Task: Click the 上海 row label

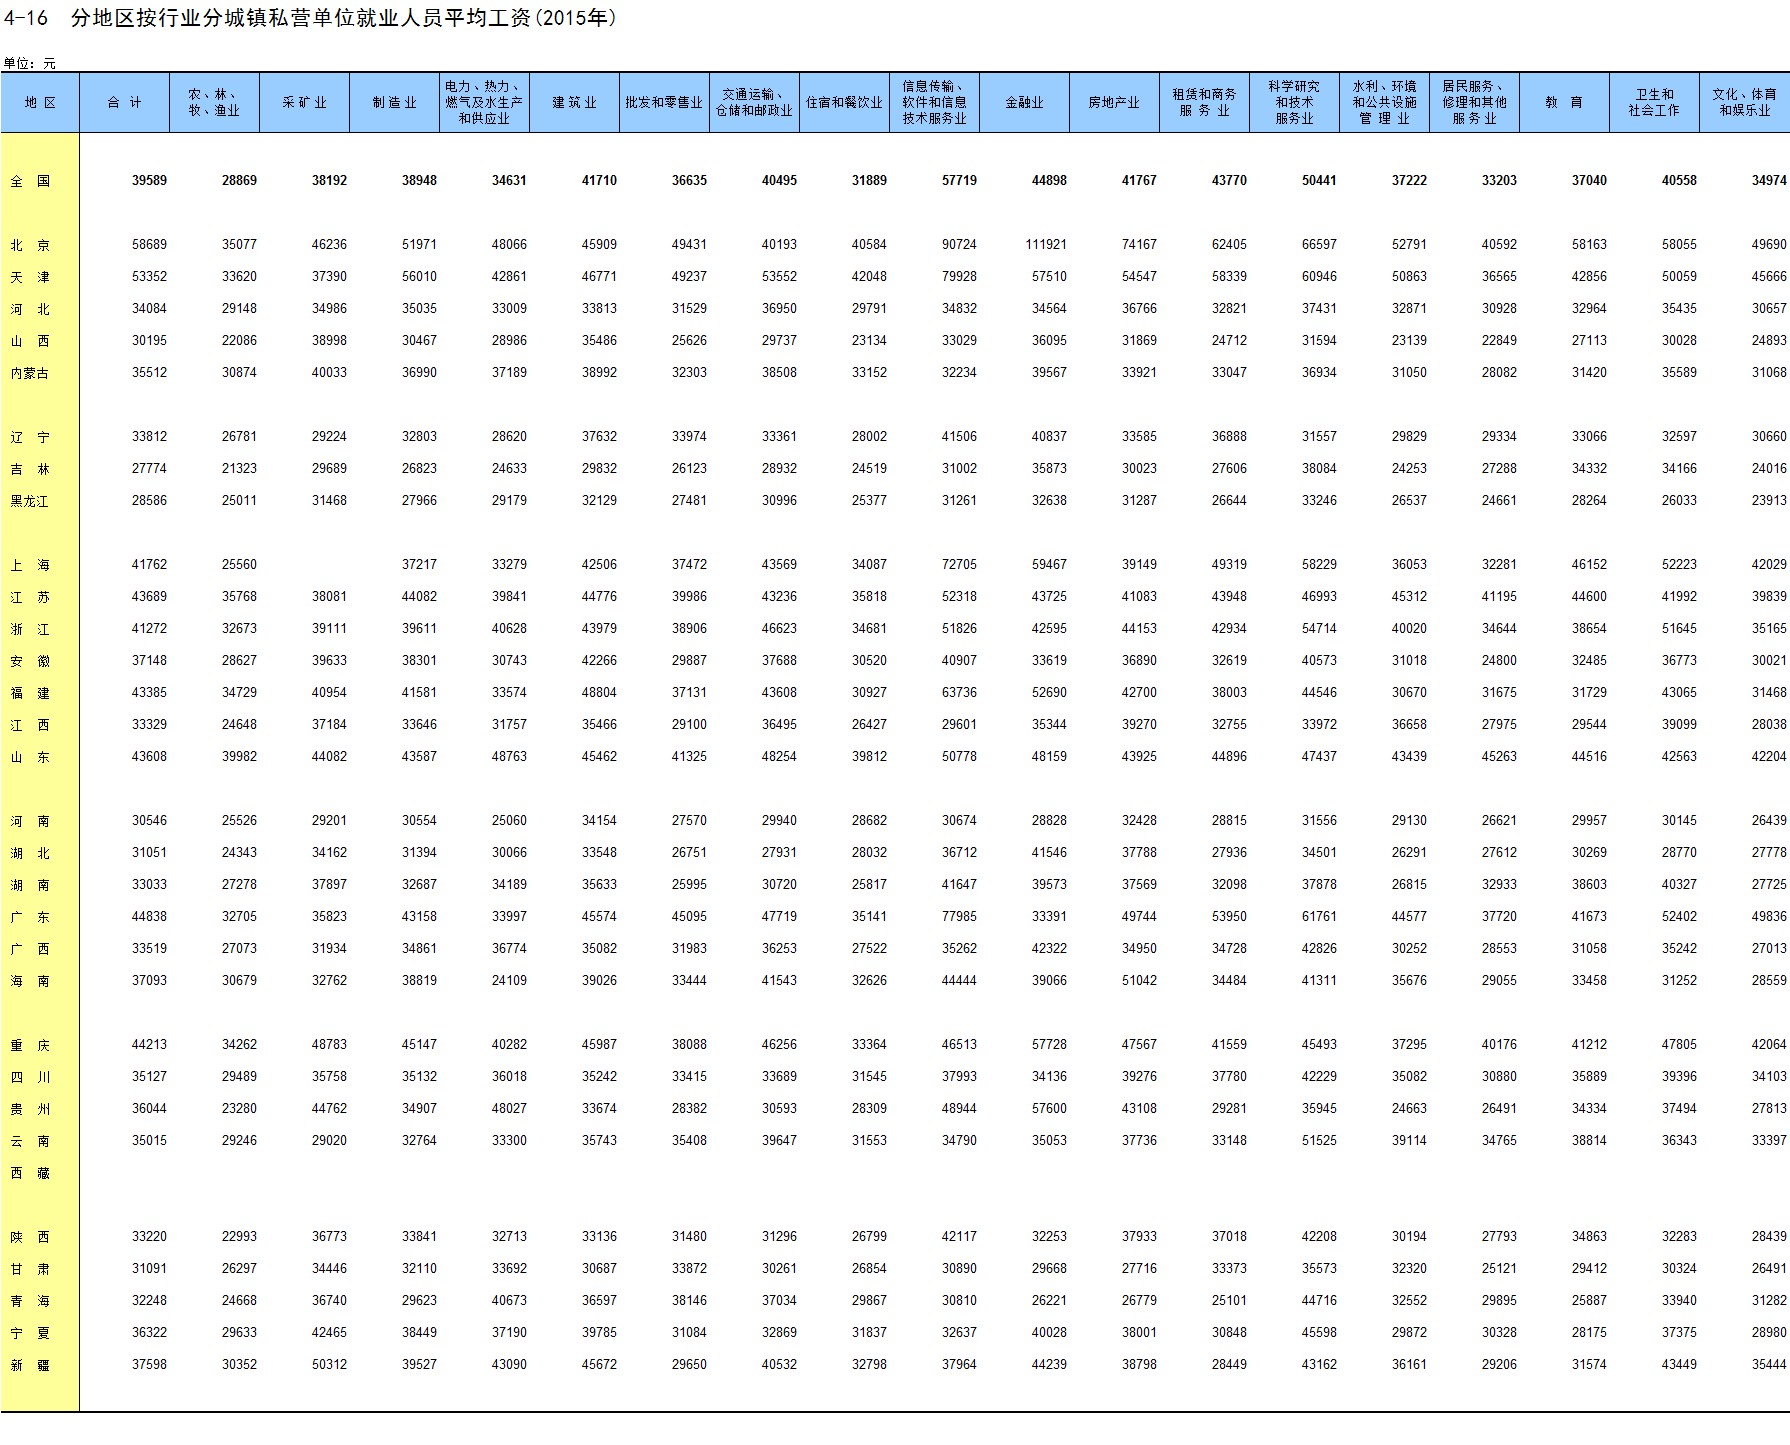Action: pos(30,566)
